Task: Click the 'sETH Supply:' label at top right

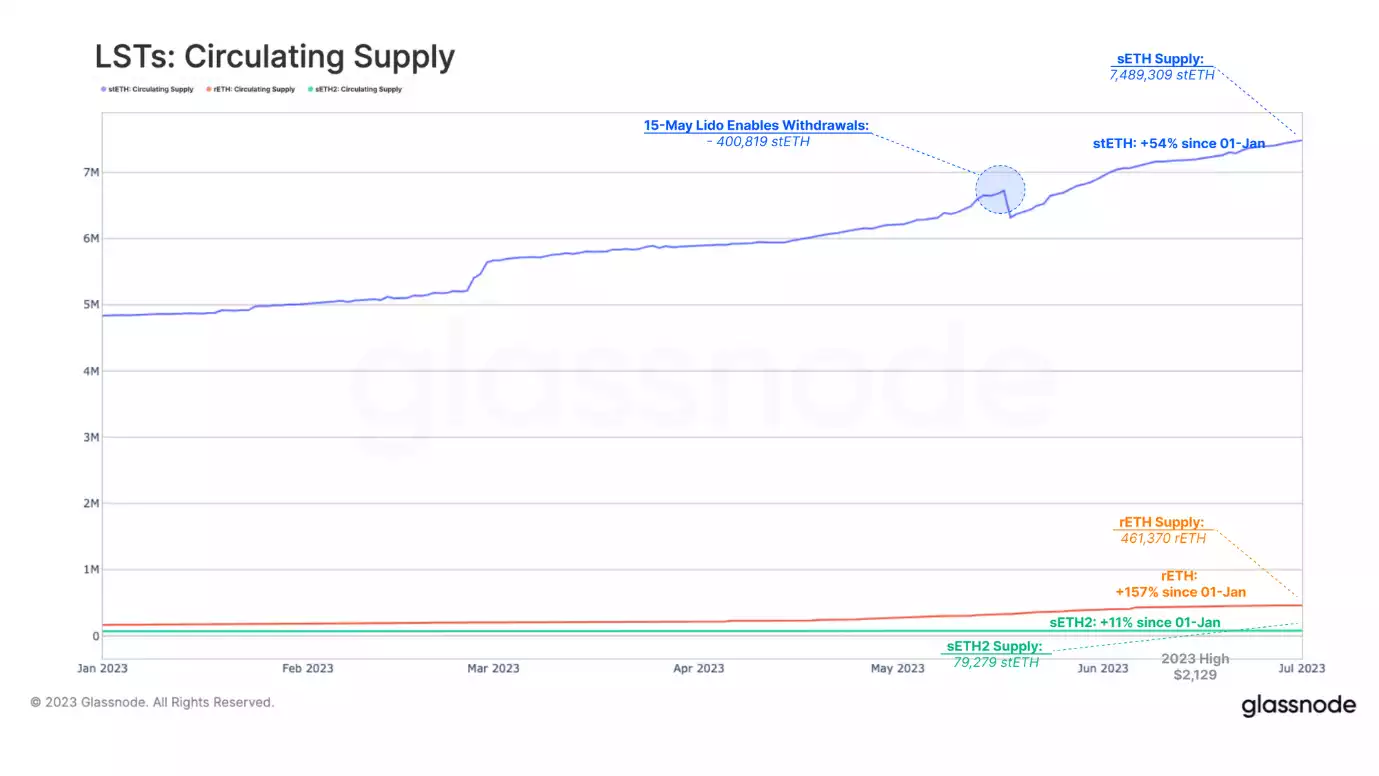Action: click(1161, 60)
